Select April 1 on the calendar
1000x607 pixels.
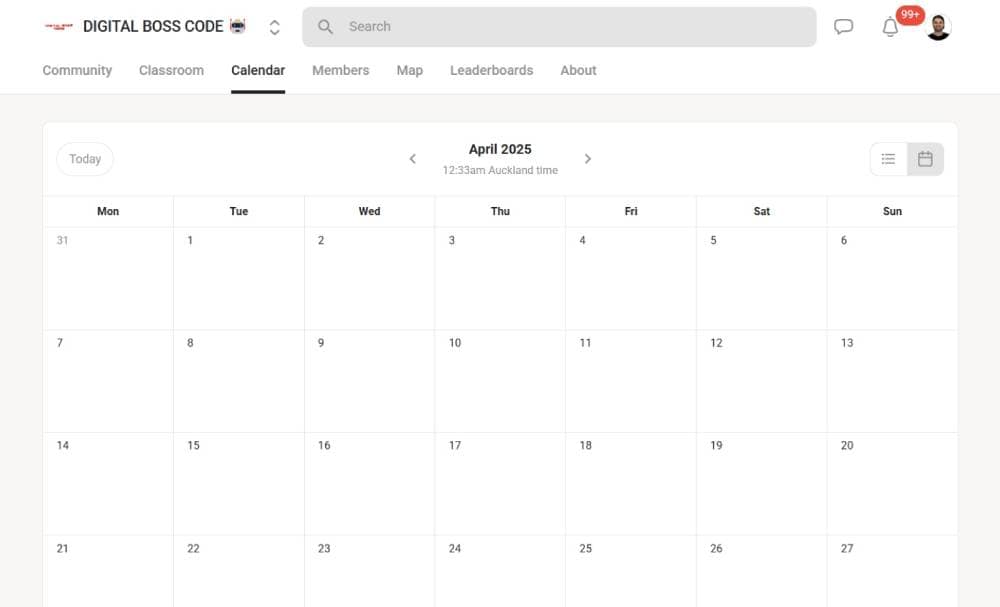pyautogui.click(x=239, y=279)
